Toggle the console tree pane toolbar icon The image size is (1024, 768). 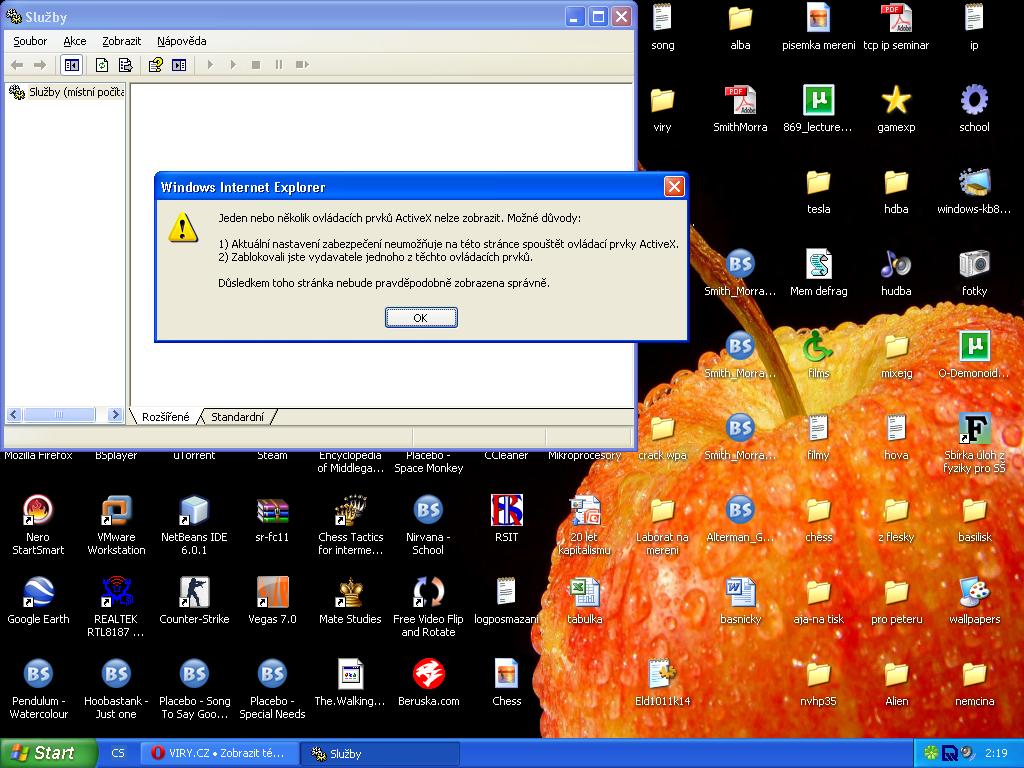[72, 65]
